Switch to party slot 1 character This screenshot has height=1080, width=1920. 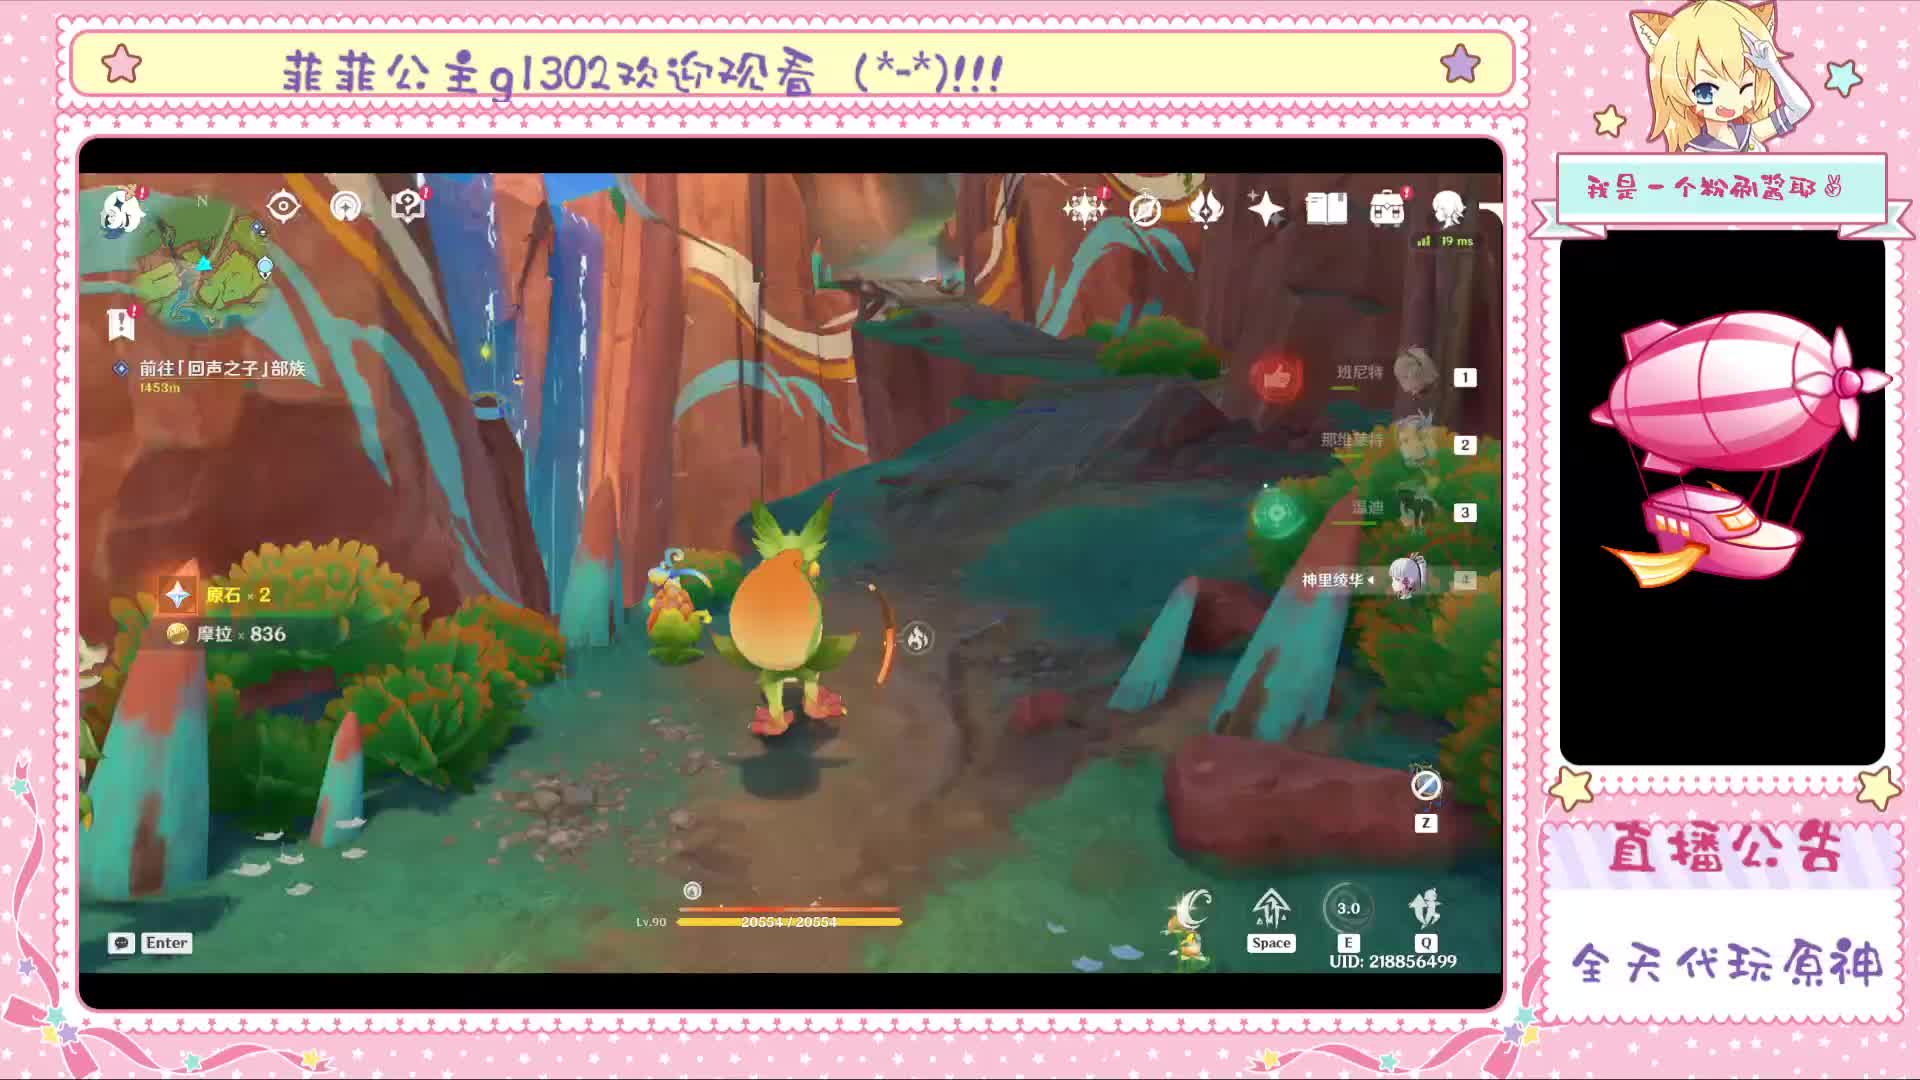click(1414, 374)
